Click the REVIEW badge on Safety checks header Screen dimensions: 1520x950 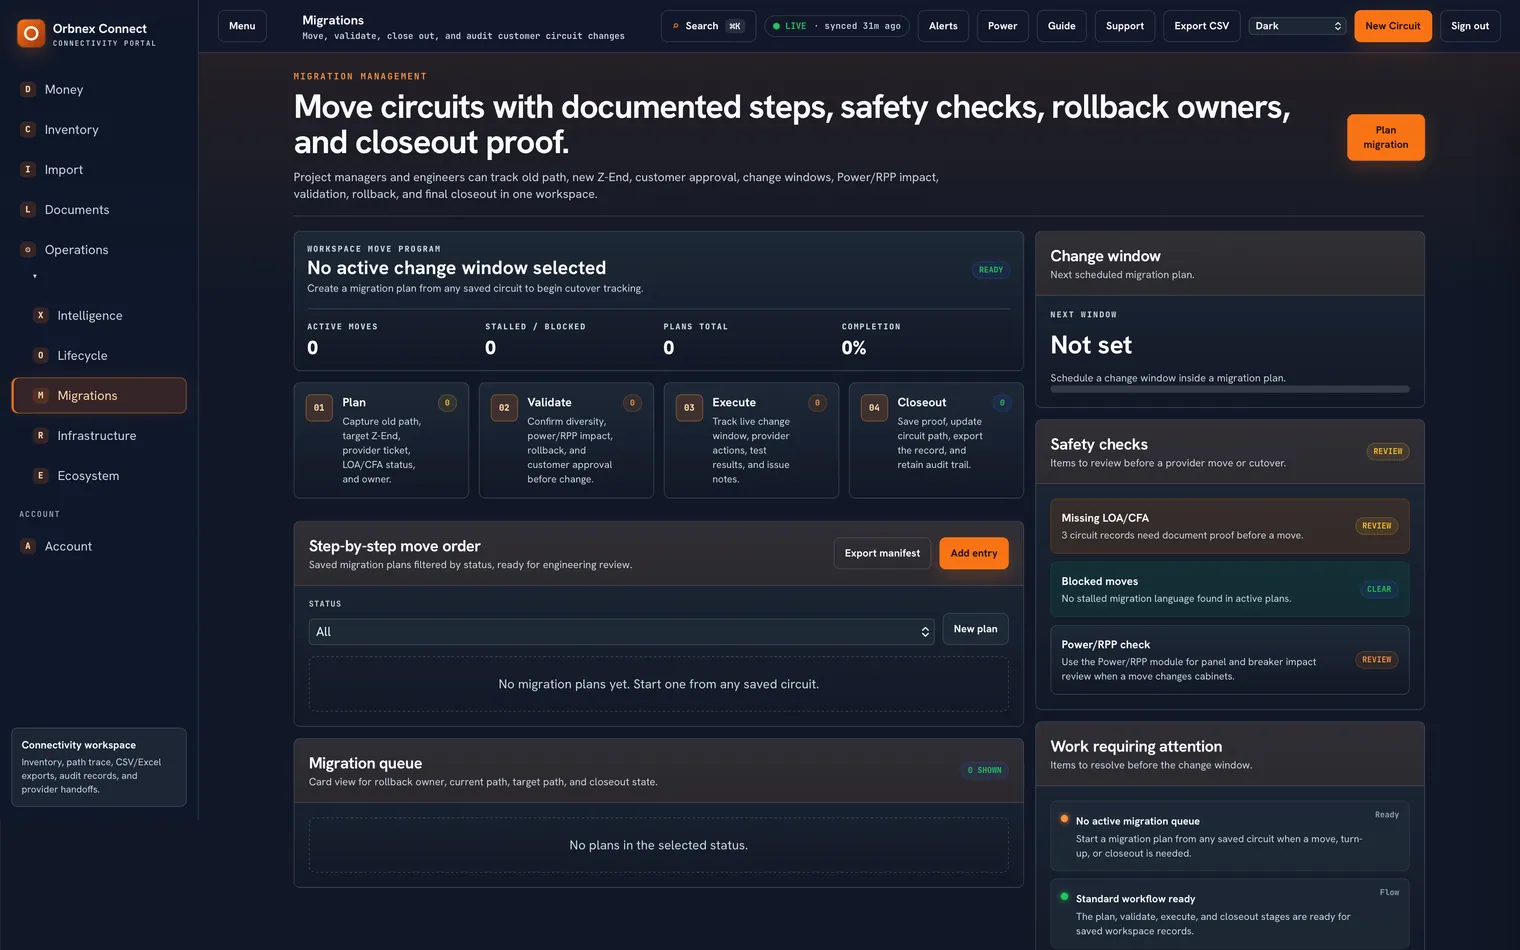(x=1388, y=452)
